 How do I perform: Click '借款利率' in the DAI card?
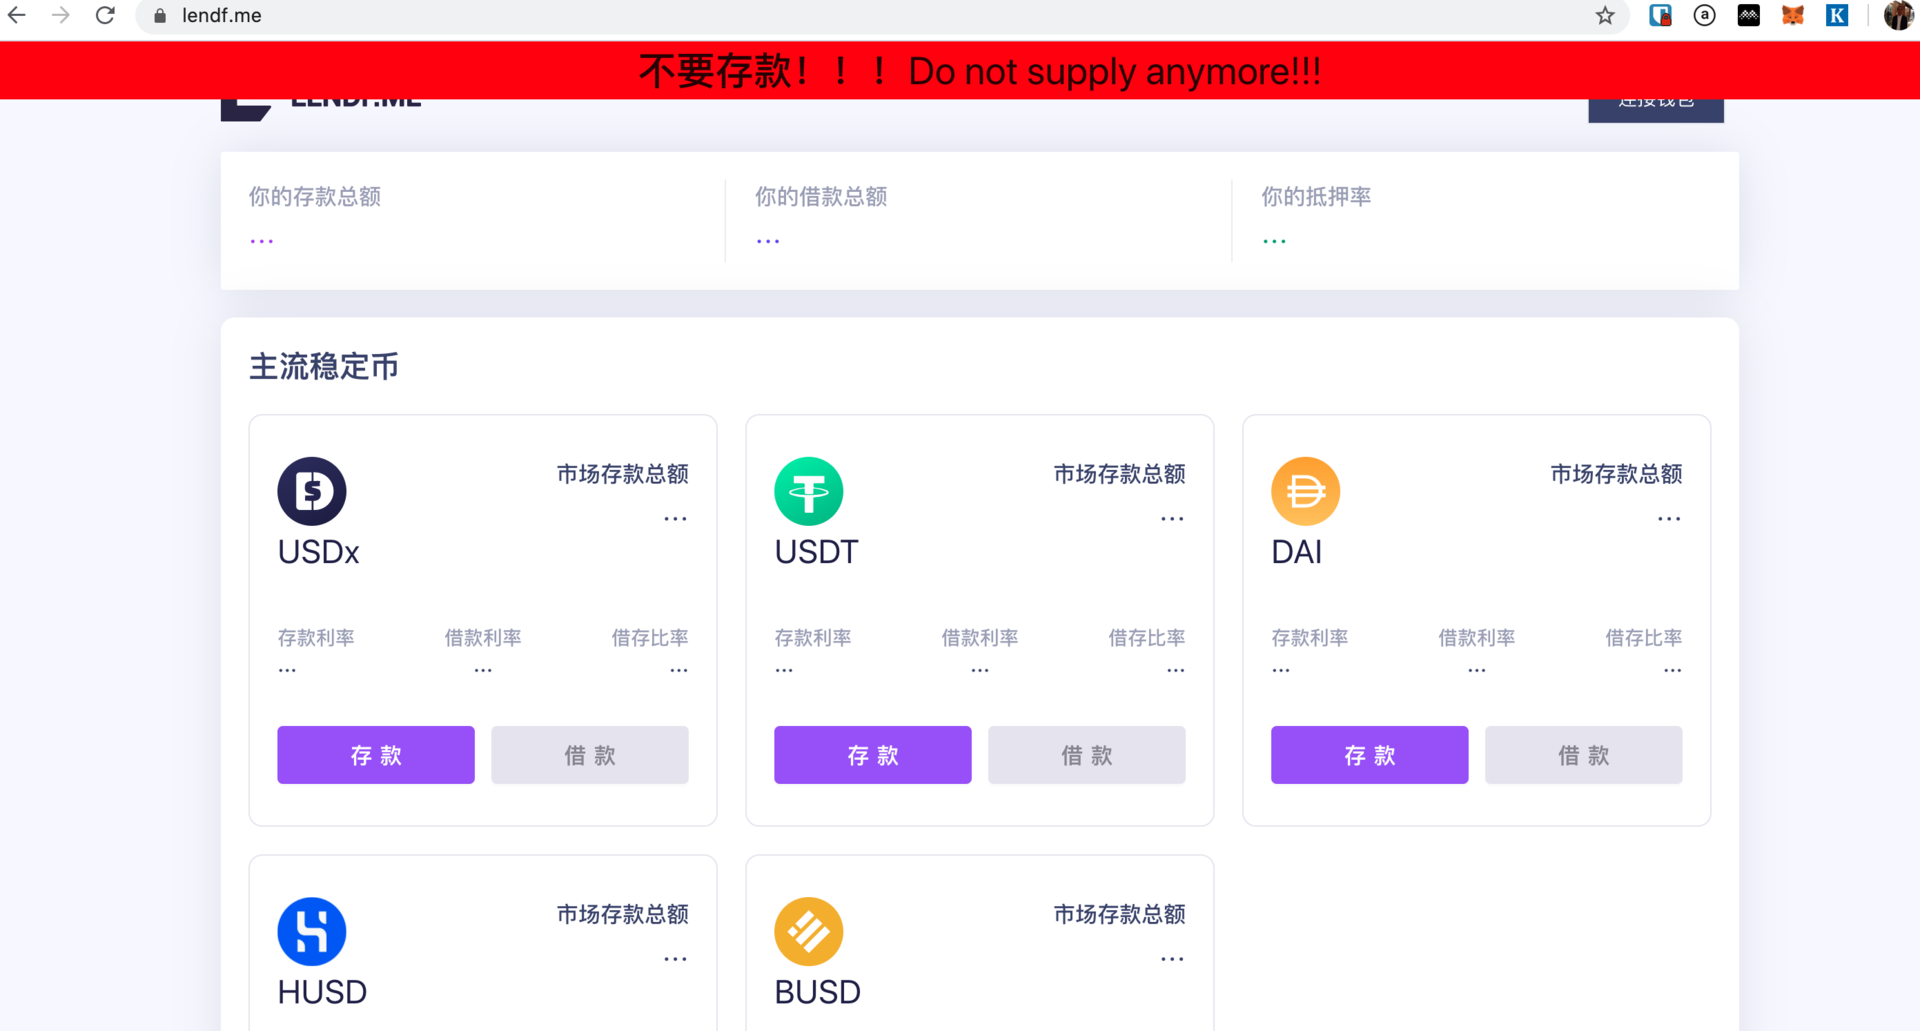(x=1477, y=638)
